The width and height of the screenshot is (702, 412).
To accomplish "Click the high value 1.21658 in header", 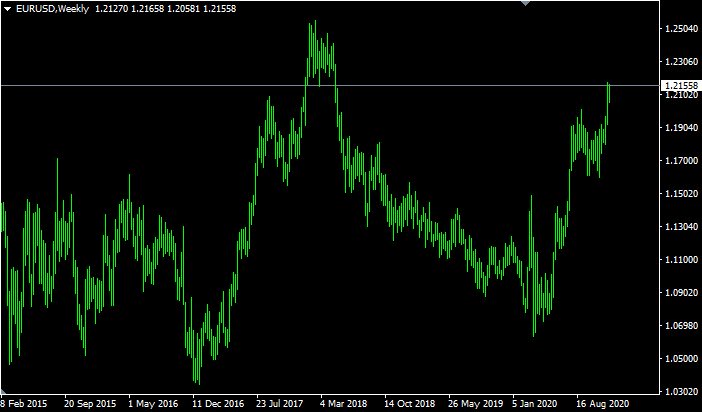I will [147, 9].
